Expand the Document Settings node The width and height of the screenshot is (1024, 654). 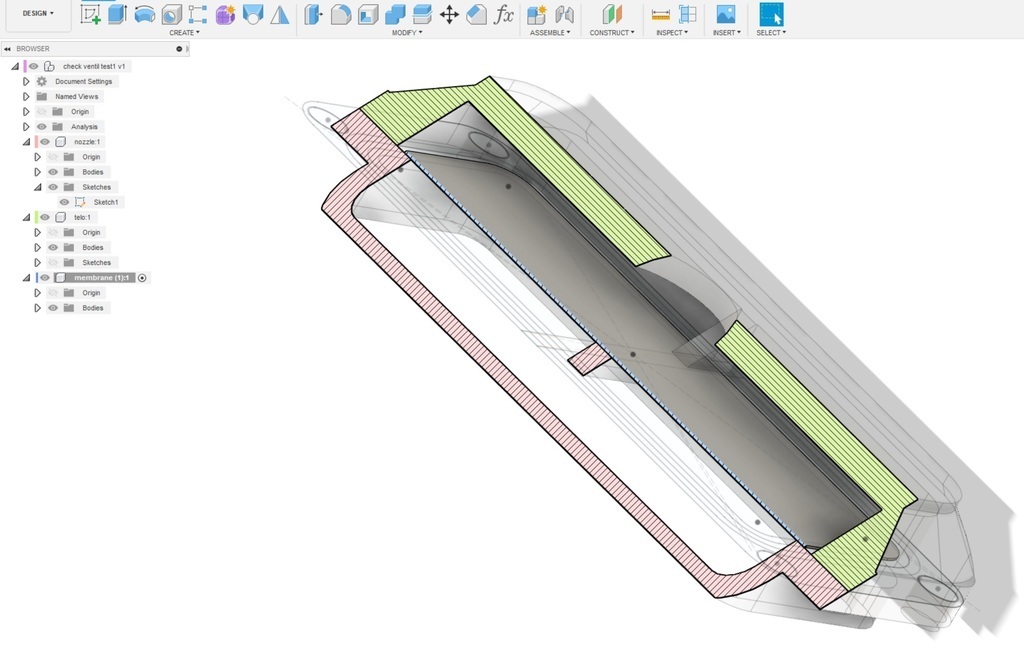24,82
